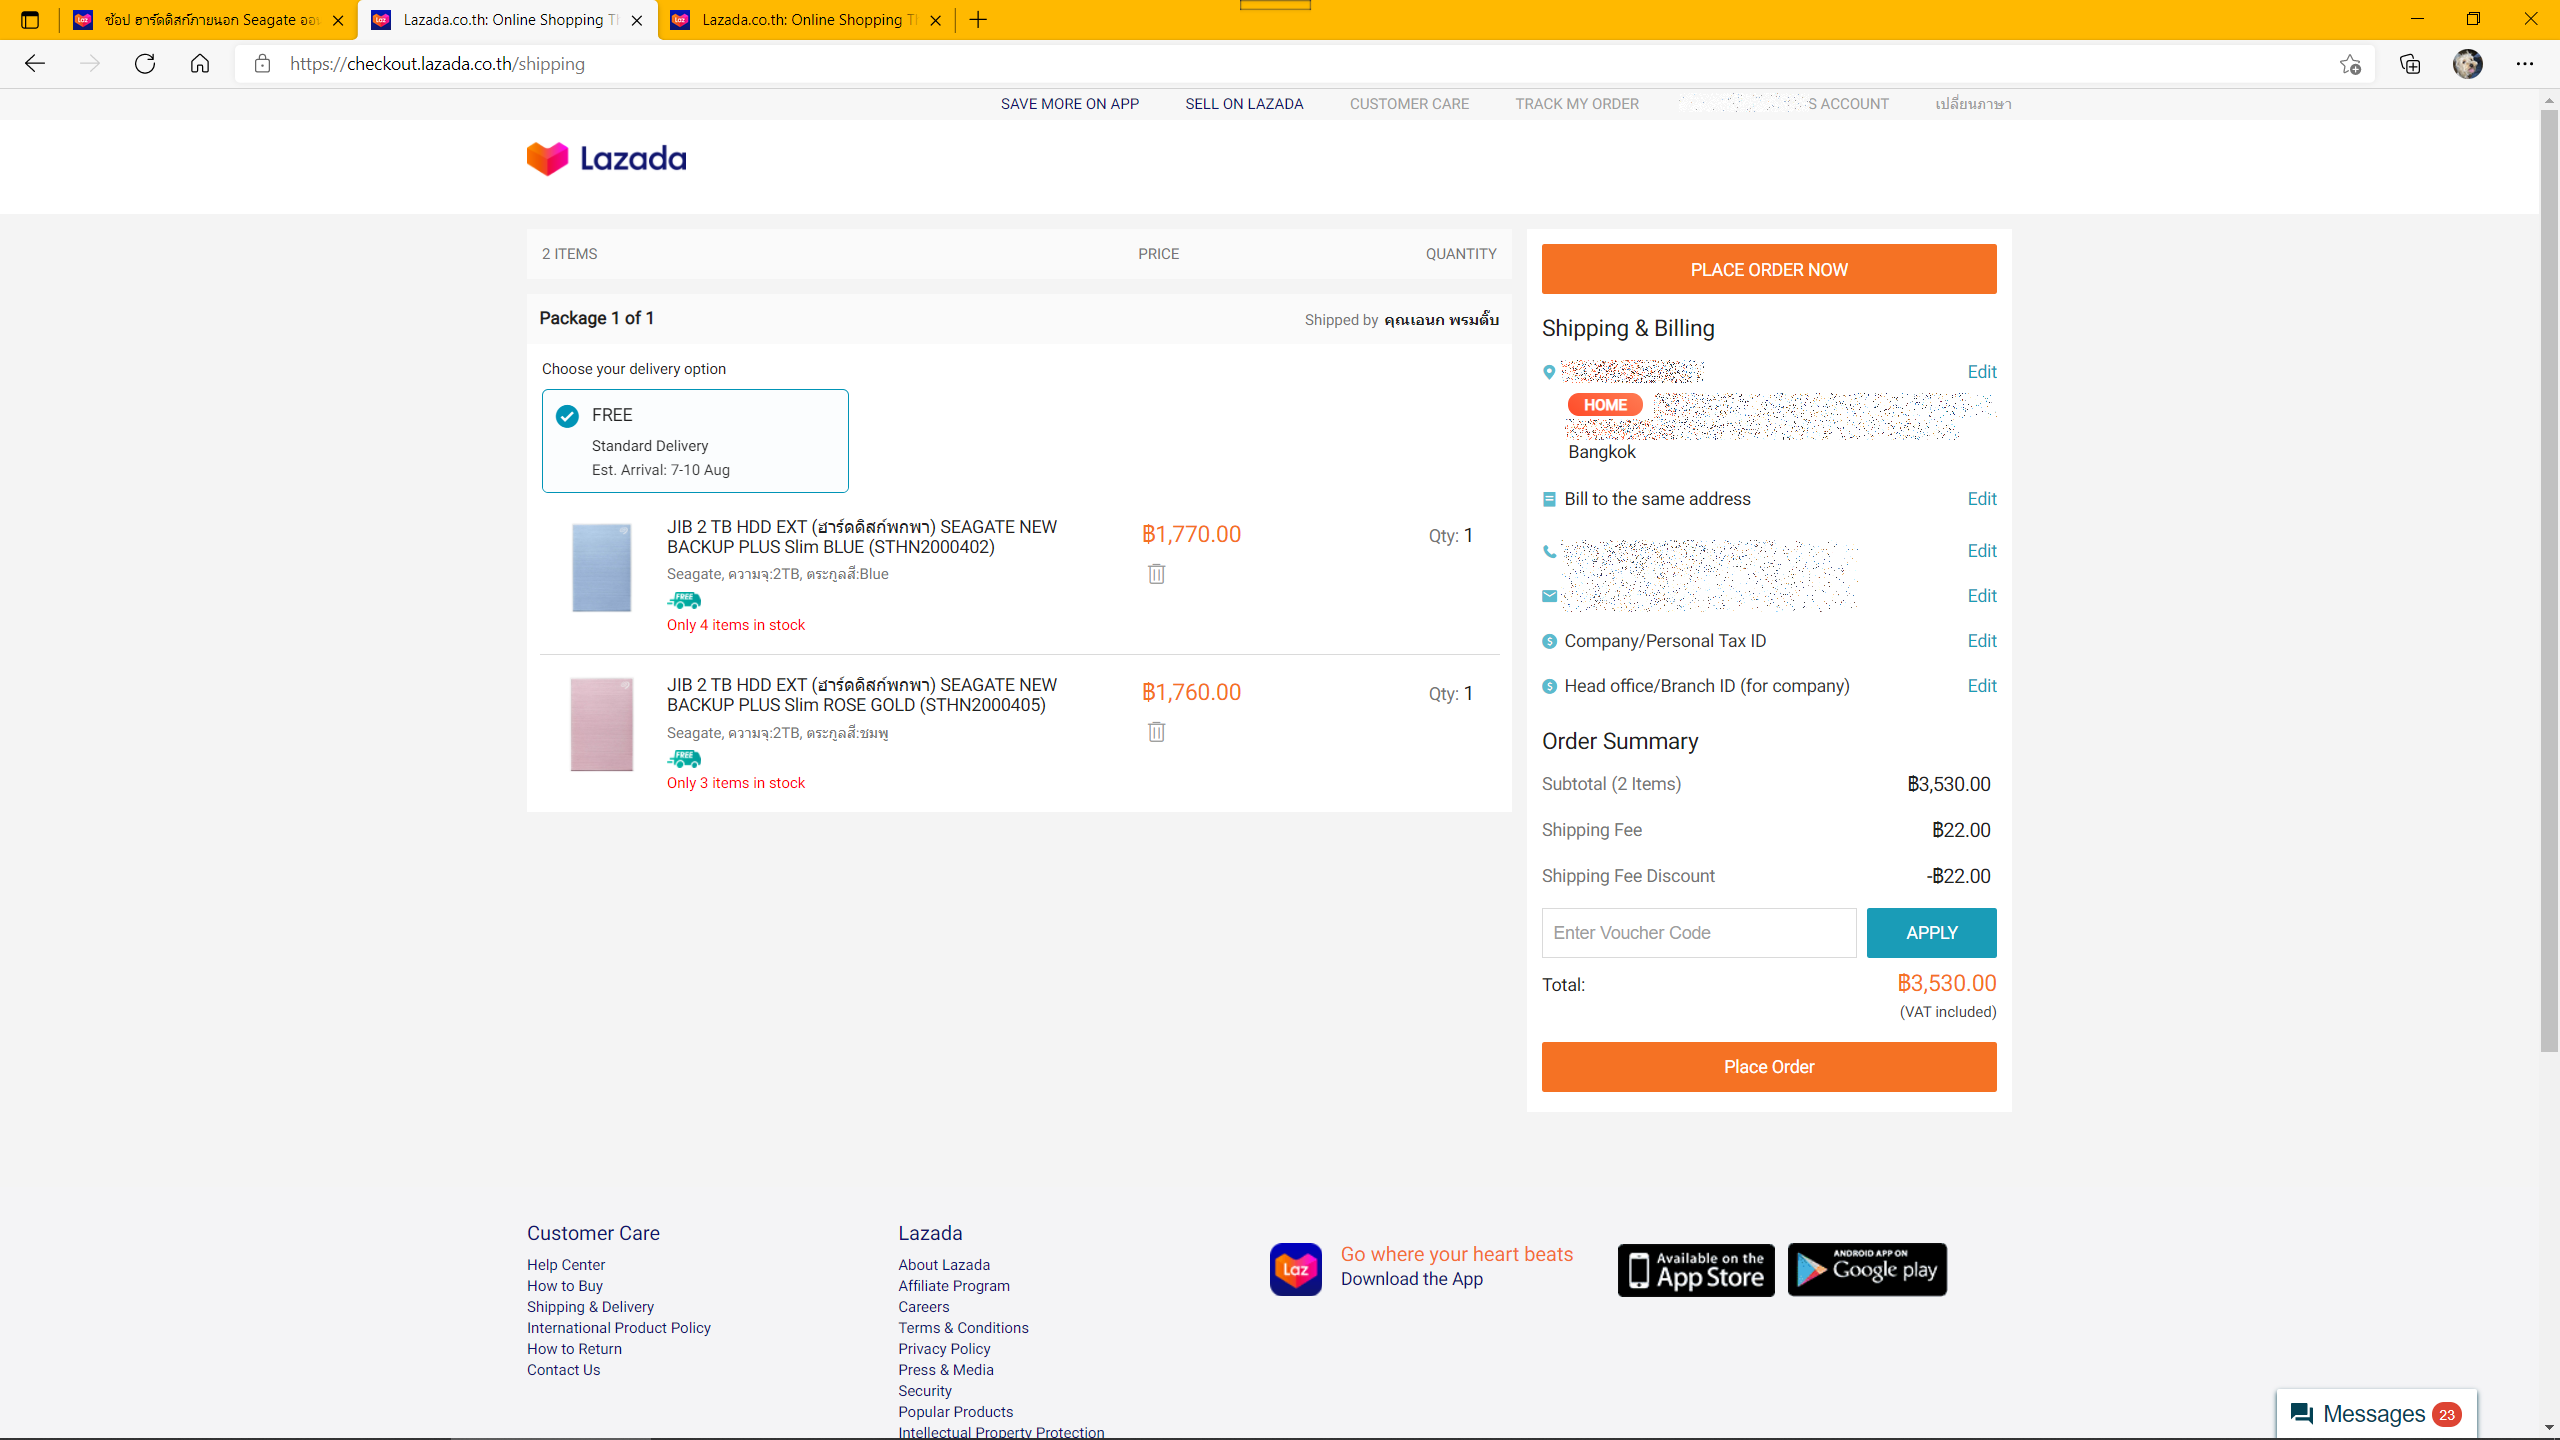Open a new browser tab

click(978, 20)
